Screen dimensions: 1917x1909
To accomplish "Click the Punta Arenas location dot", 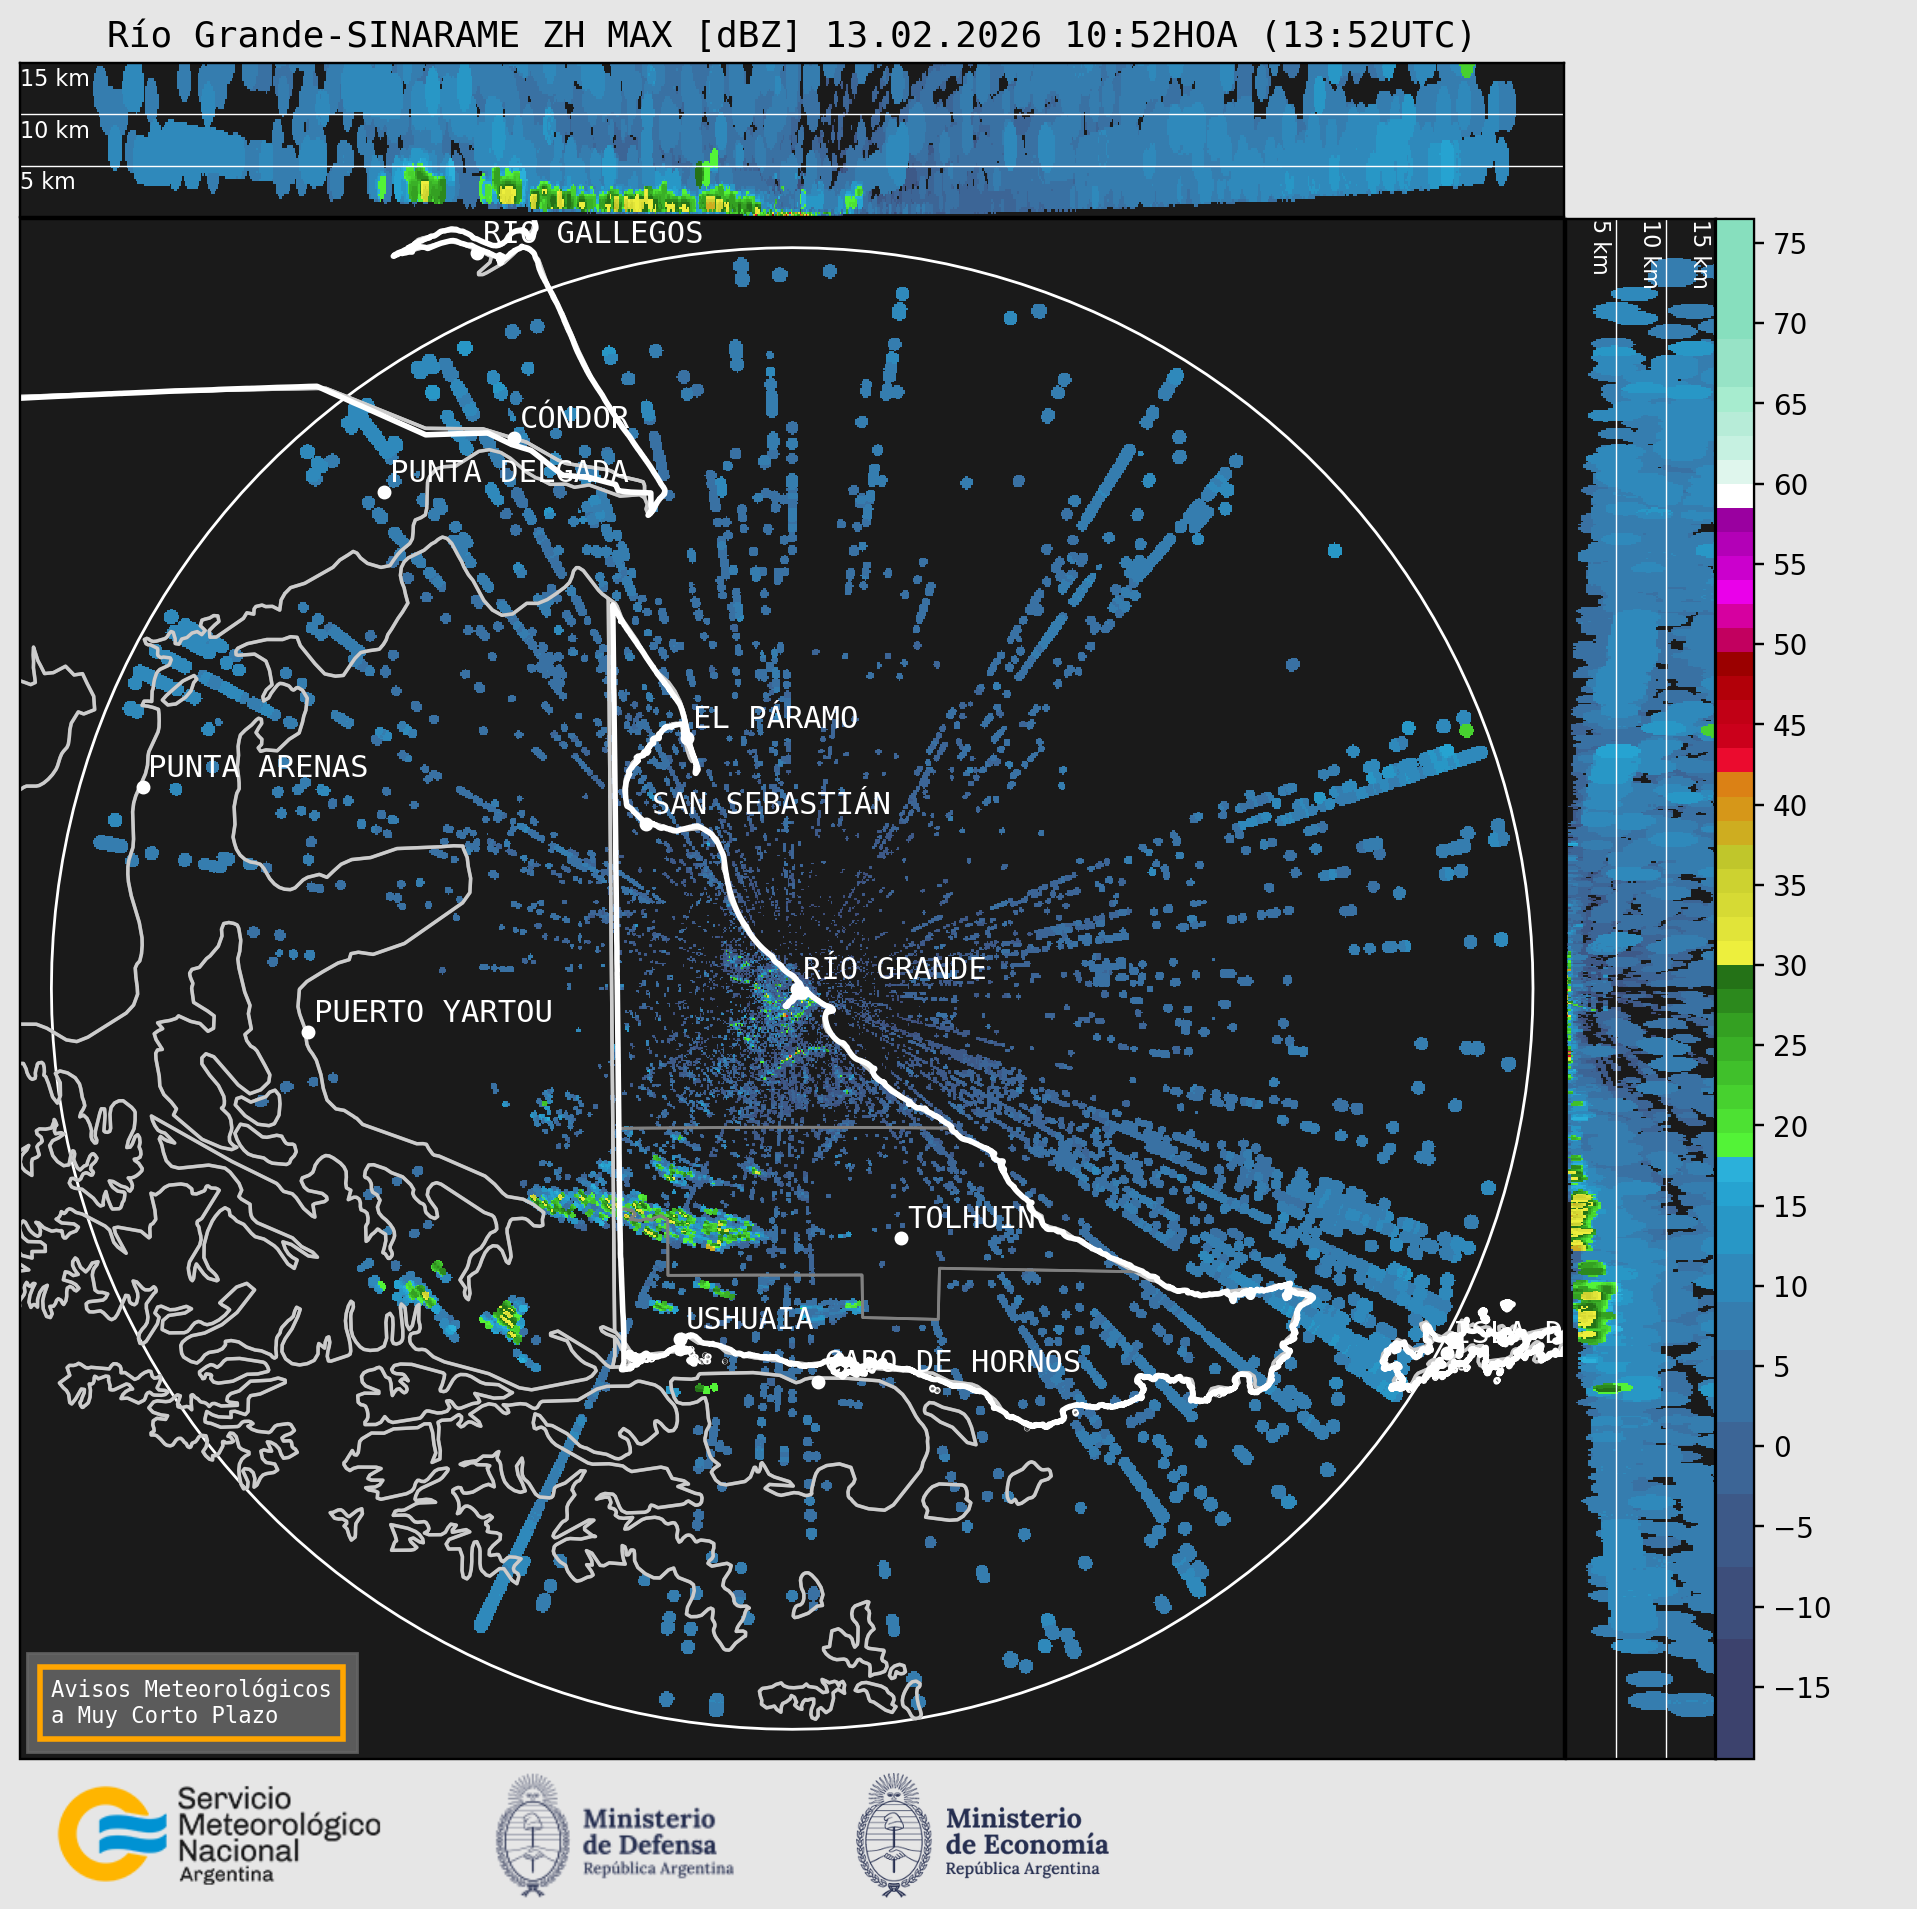I will point(143,788).
